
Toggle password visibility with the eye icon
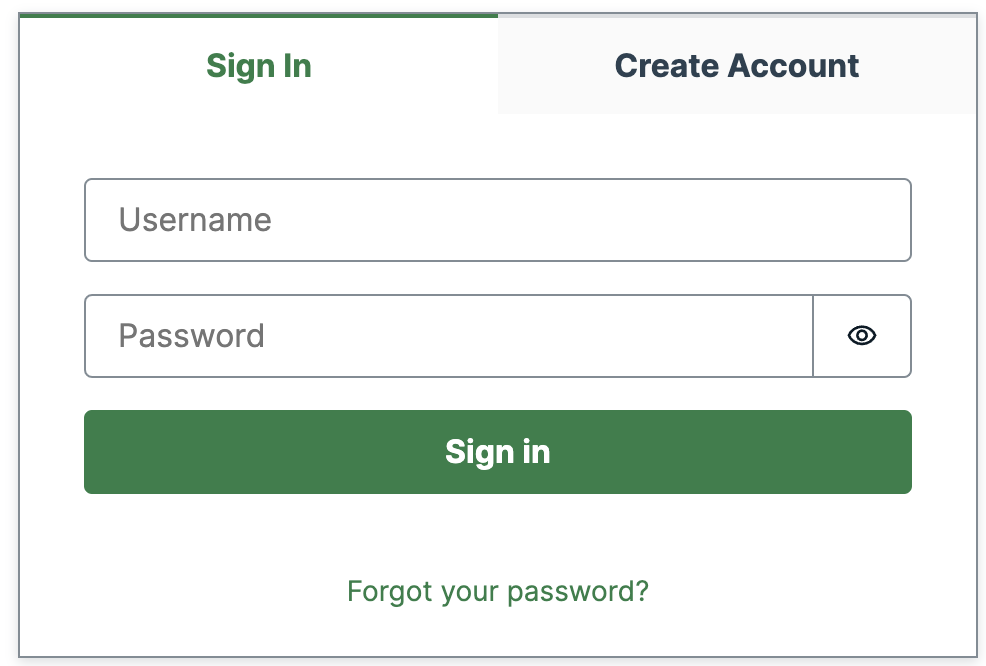pos(861,336)
